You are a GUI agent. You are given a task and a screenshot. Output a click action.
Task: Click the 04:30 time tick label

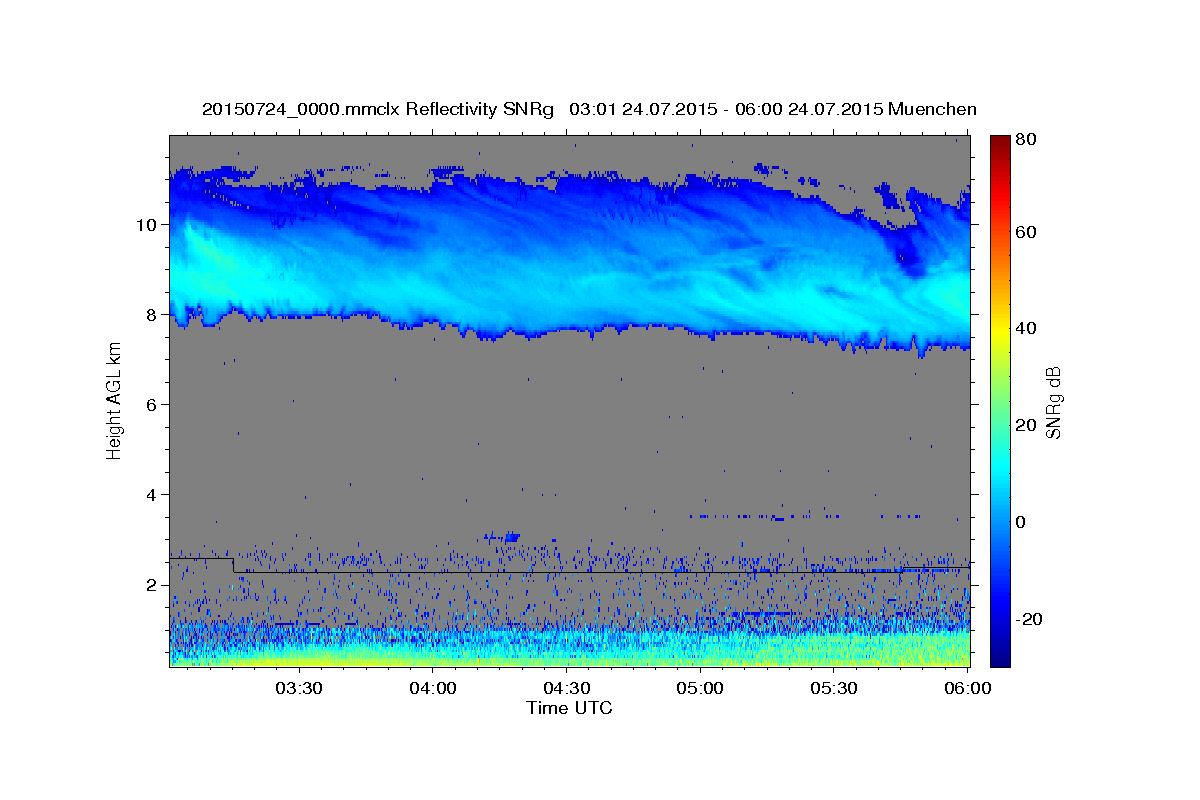point(566,689)
